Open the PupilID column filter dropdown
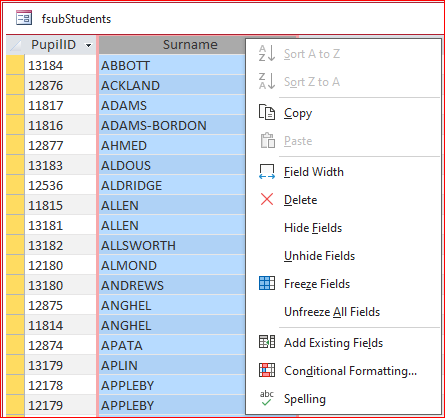445x418 pixels. tap(88, 45)
